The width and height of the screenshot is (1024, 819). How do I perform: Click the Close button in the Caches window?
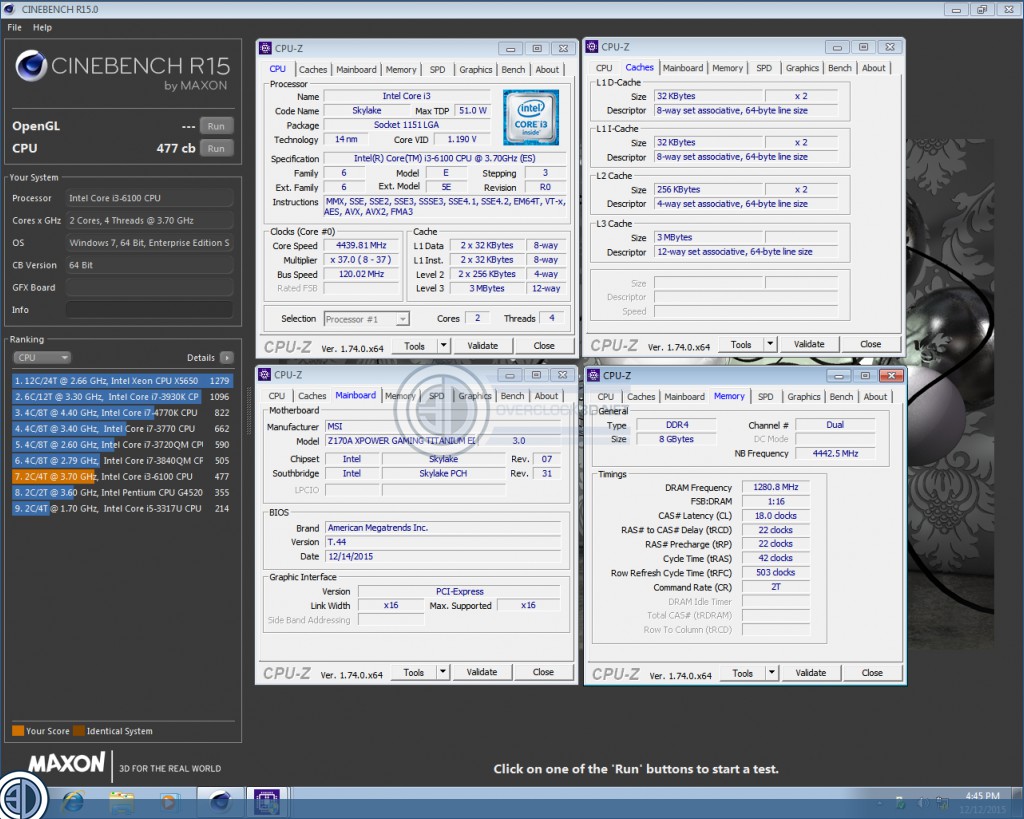coord(871,344)
